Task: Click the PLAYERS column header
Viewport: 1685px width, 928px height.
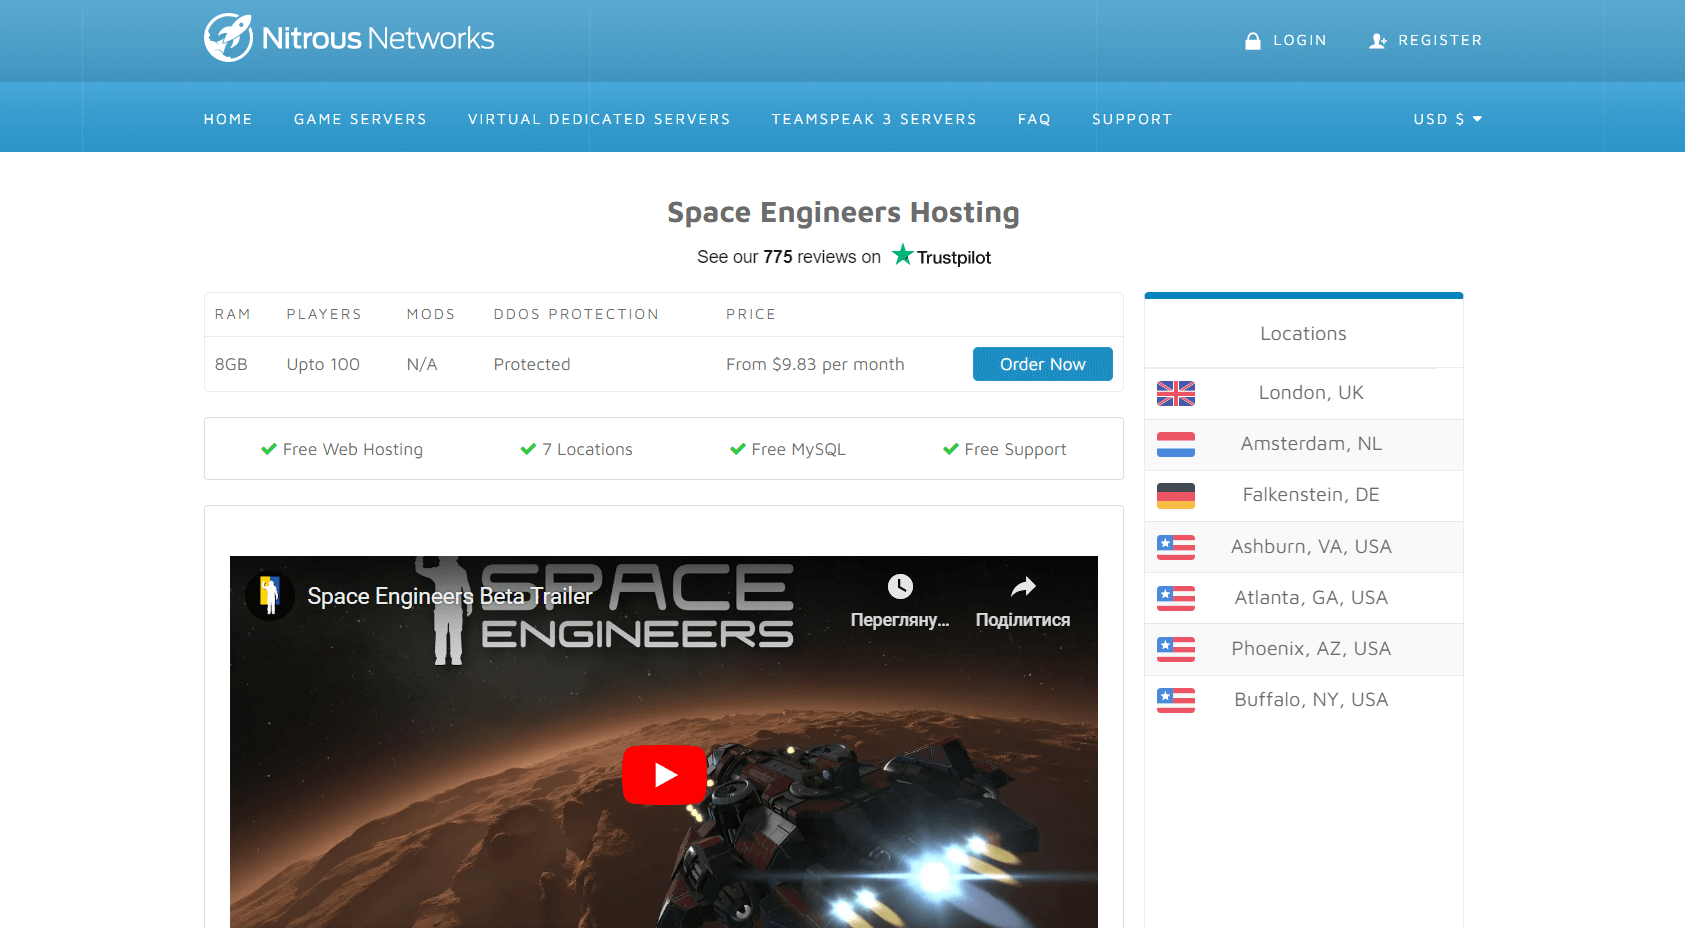Action: point(324,314)
